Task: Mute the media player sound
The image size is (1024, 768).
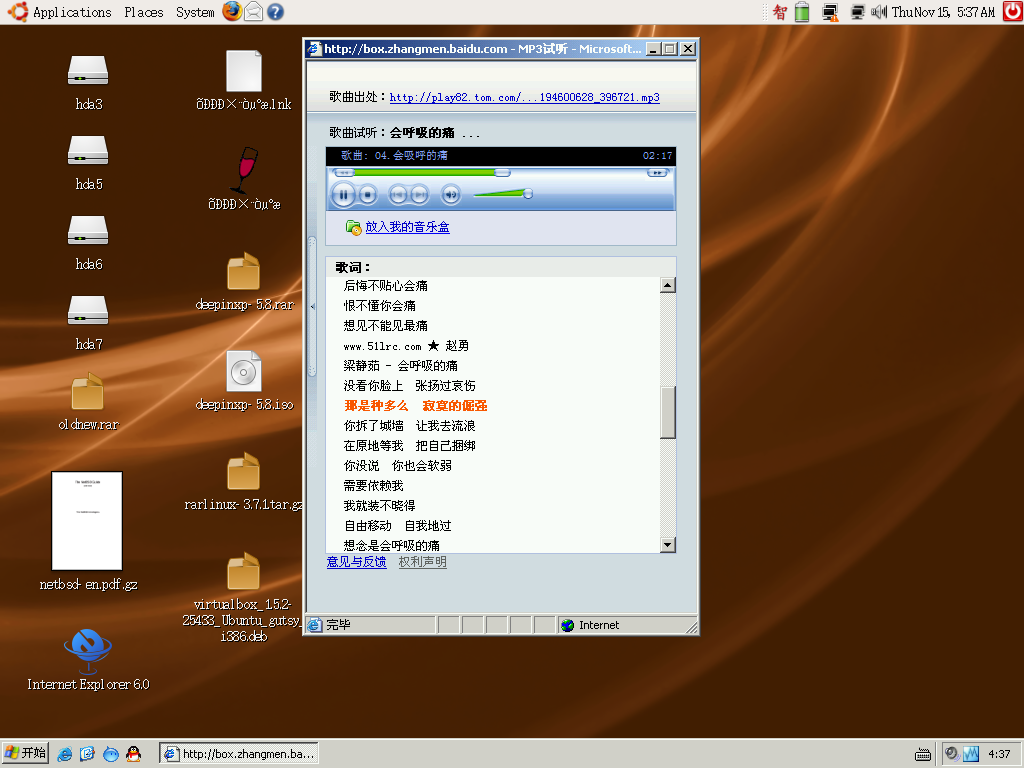Action: [x=451, y=195]
